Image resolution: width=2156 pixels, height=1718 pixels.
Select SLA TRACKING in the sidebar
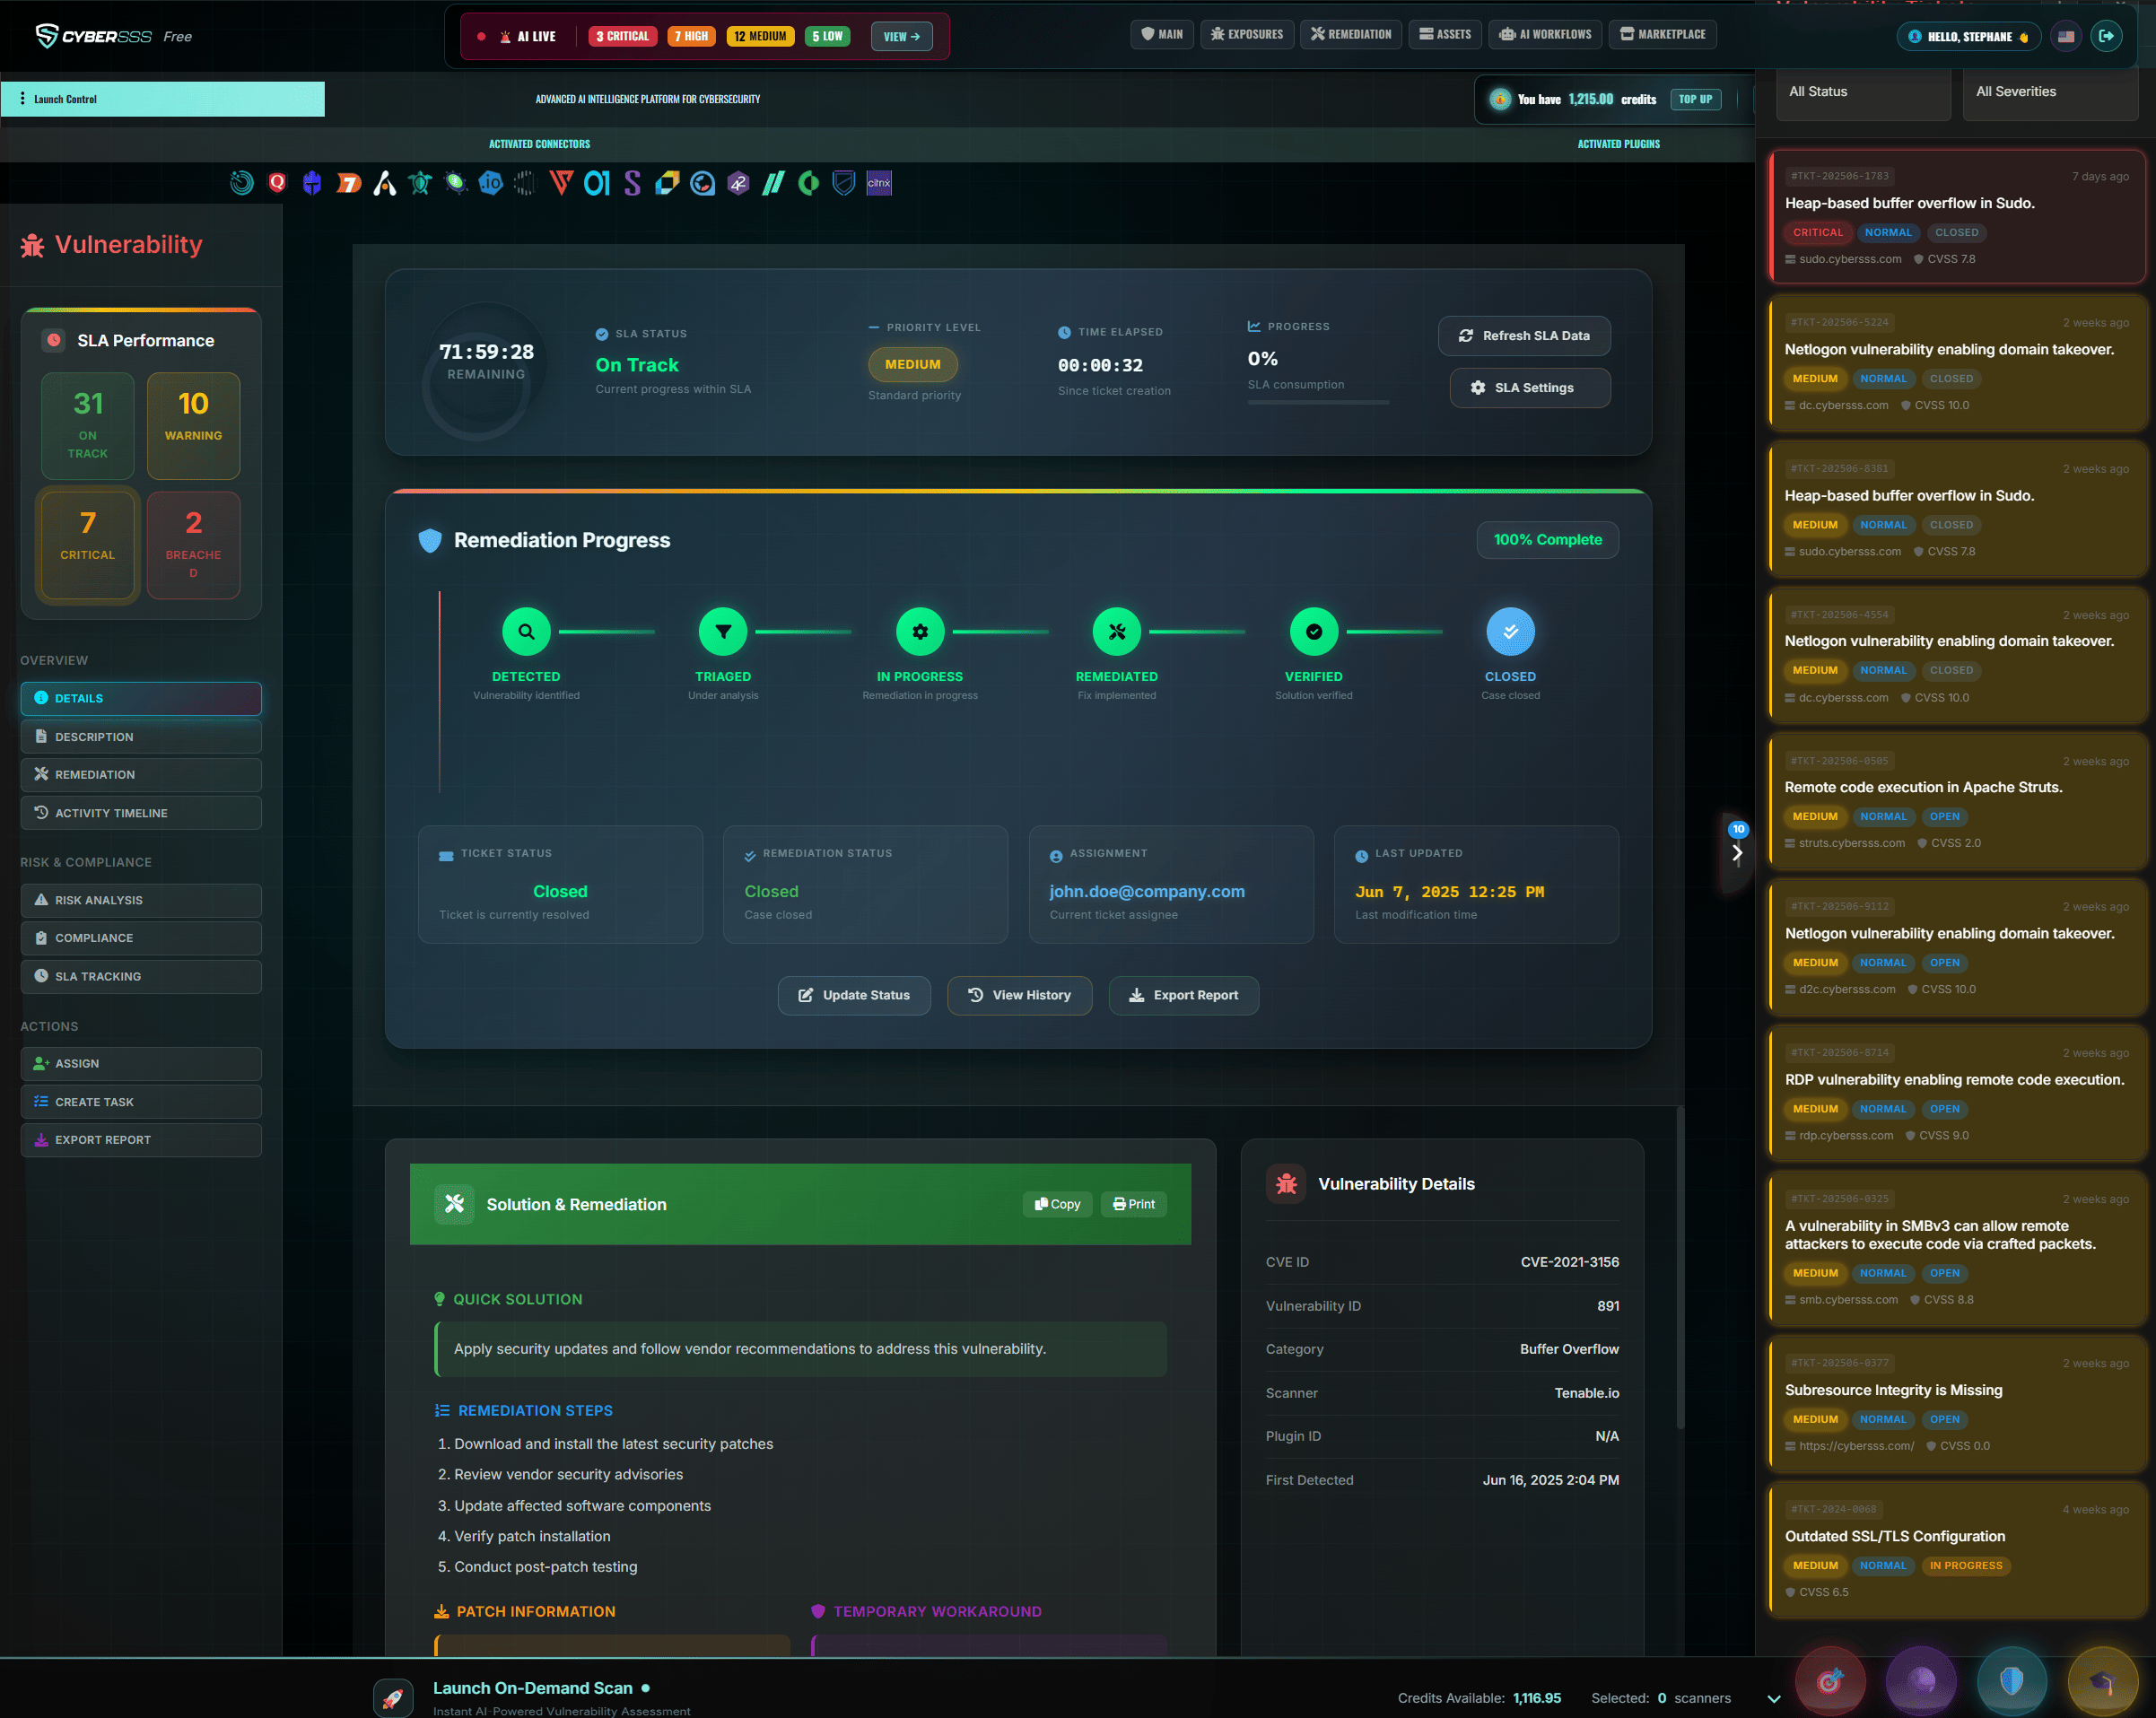pos(141,976)
